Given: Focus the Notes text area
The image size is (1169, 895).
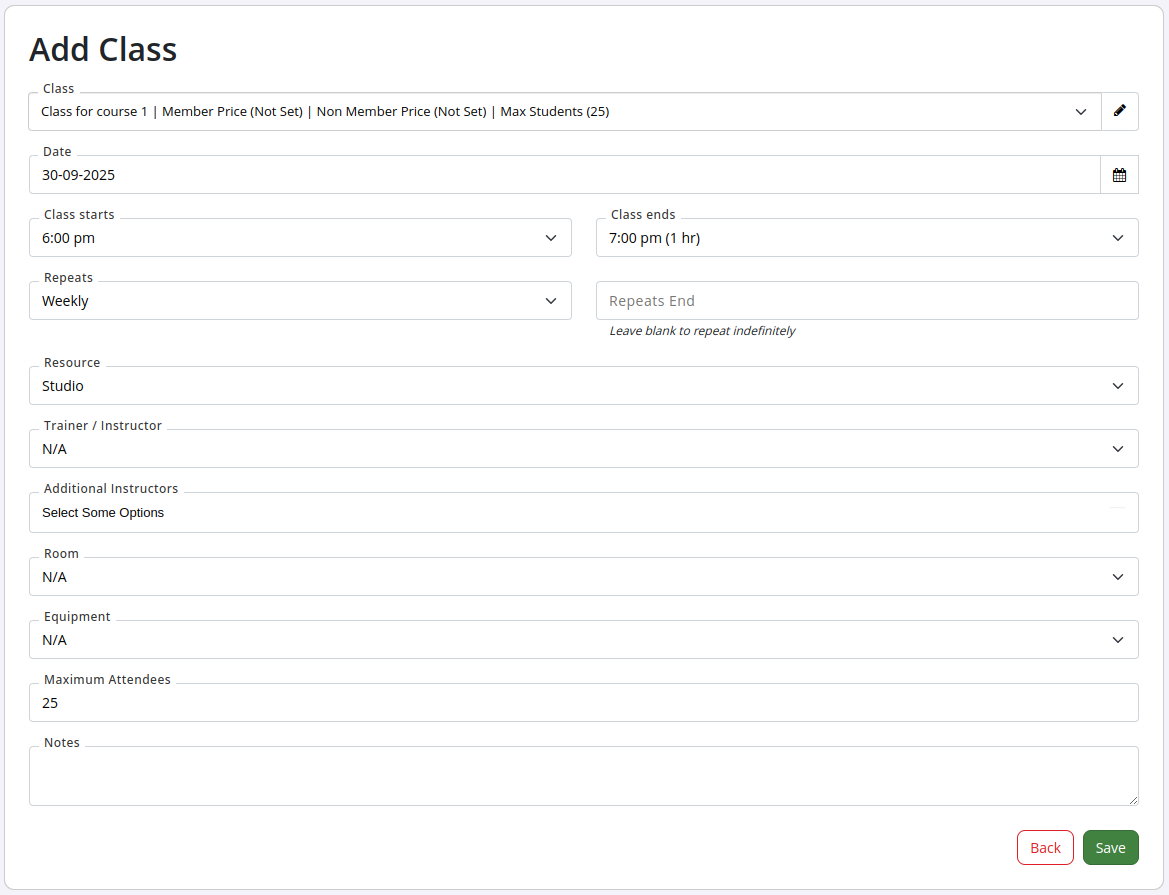Looking at the screenshot, I should (583, 776).
